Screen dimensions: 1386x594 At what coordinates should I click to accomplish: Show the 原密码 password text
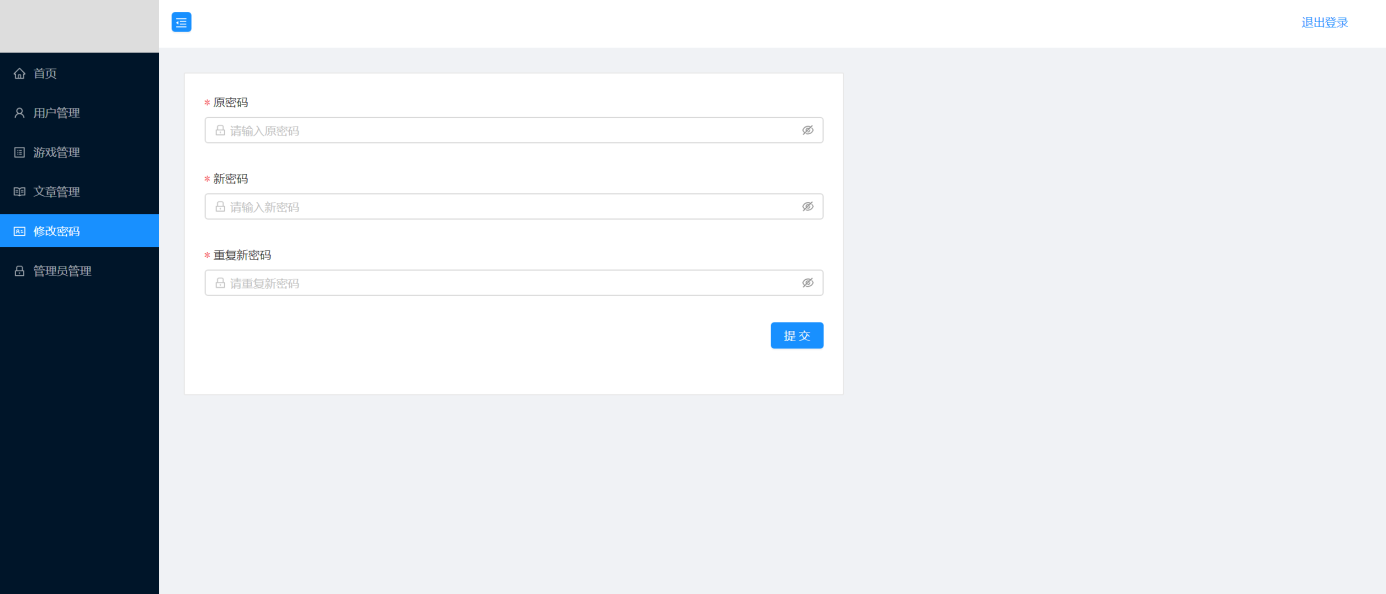[x=808, y=130]
